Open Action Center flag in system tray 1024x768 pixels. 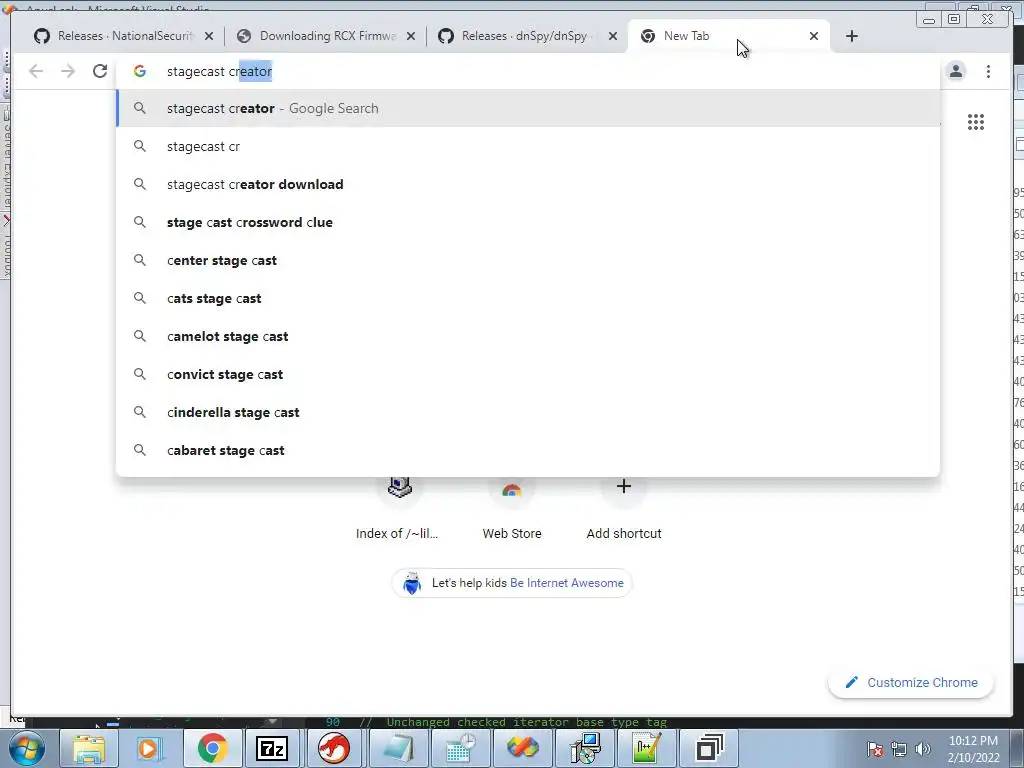[x=875, y=749]
